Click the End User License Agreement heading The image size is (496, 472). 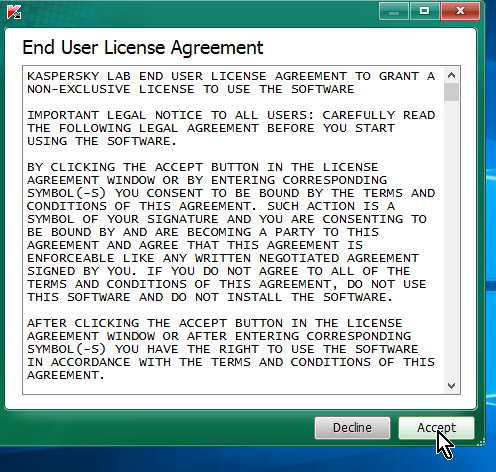(143, 47)
